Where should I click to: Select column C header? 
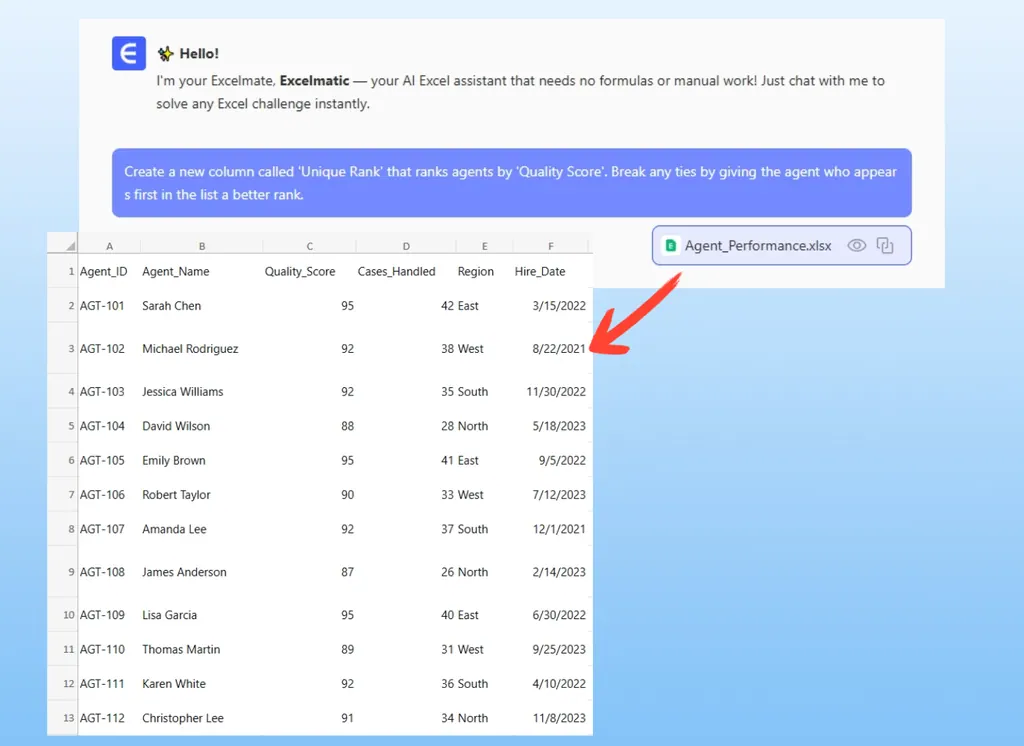(x=310, y=246)
